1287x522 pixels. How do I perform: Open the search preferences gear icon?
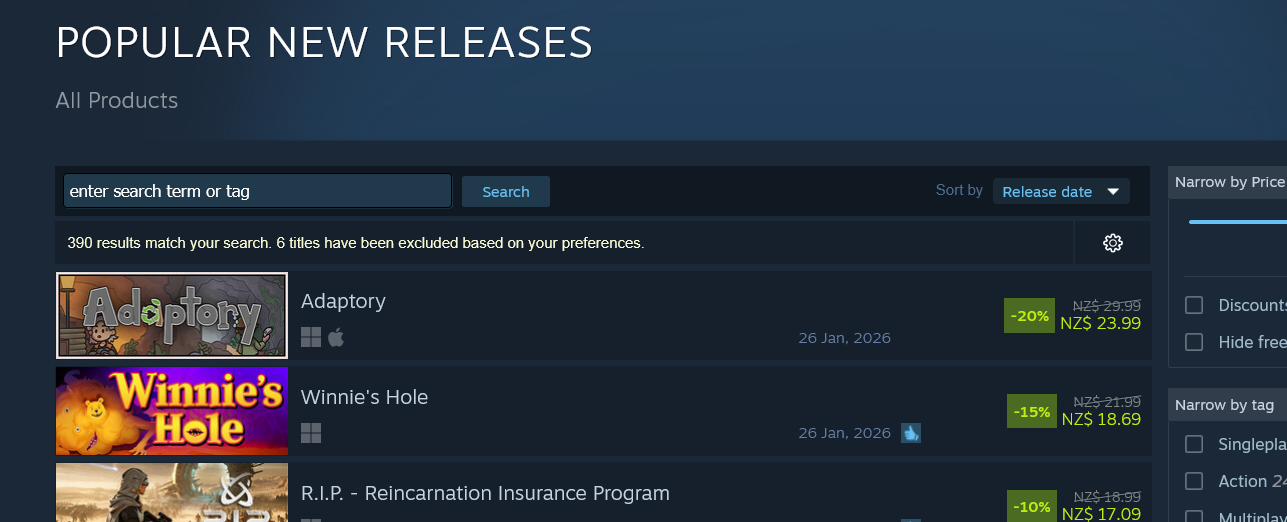click(1112, 243)
